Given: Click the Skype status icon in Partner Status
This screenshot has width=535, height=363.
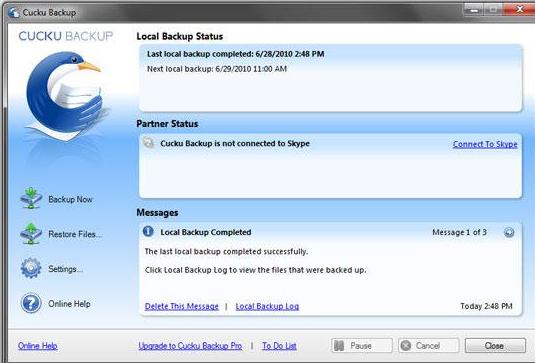Looking at the screenshot, I should (x=148, y=143).
